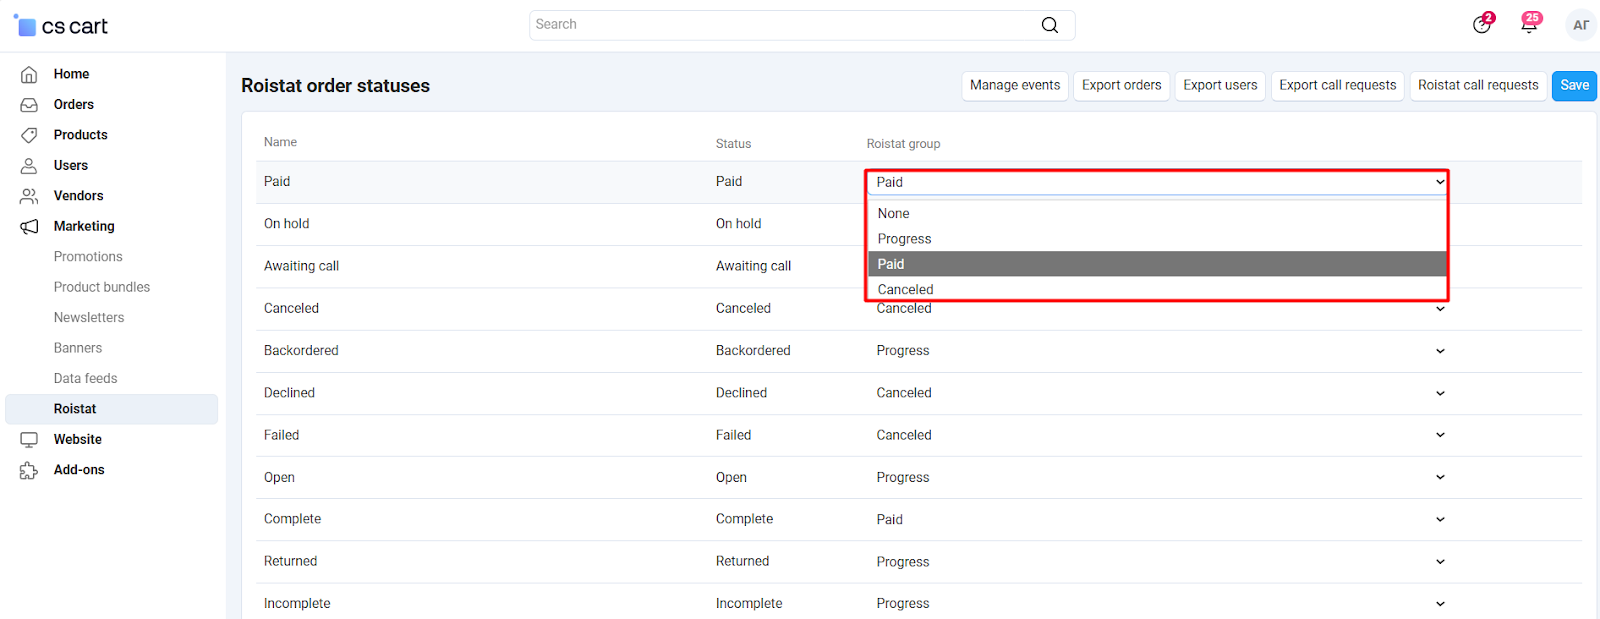Screen dimensions: 1600x619
Task: Click the Add-ons puzzle icon
Action: pyautogui.click(x=29, y=470)
